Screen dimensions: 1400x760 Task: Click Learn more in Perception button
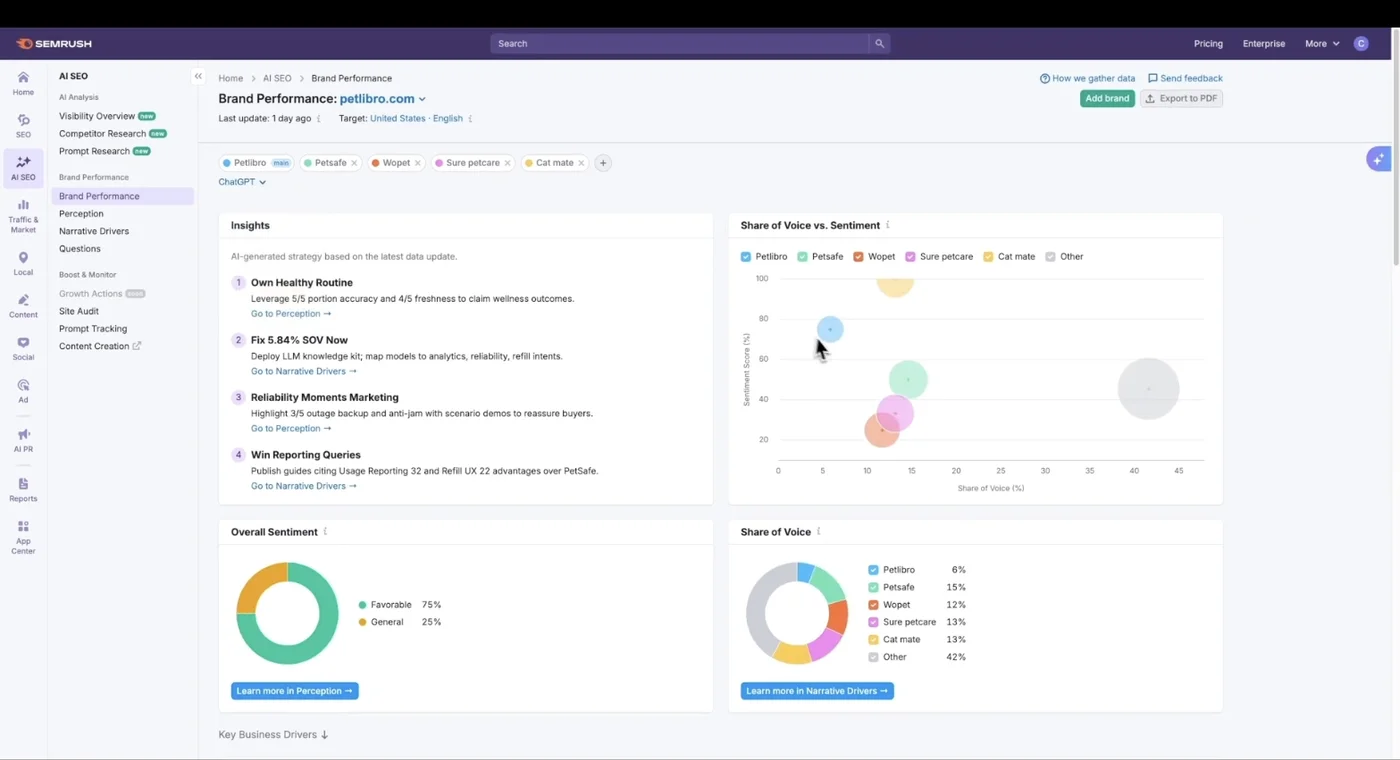point(295,691)
